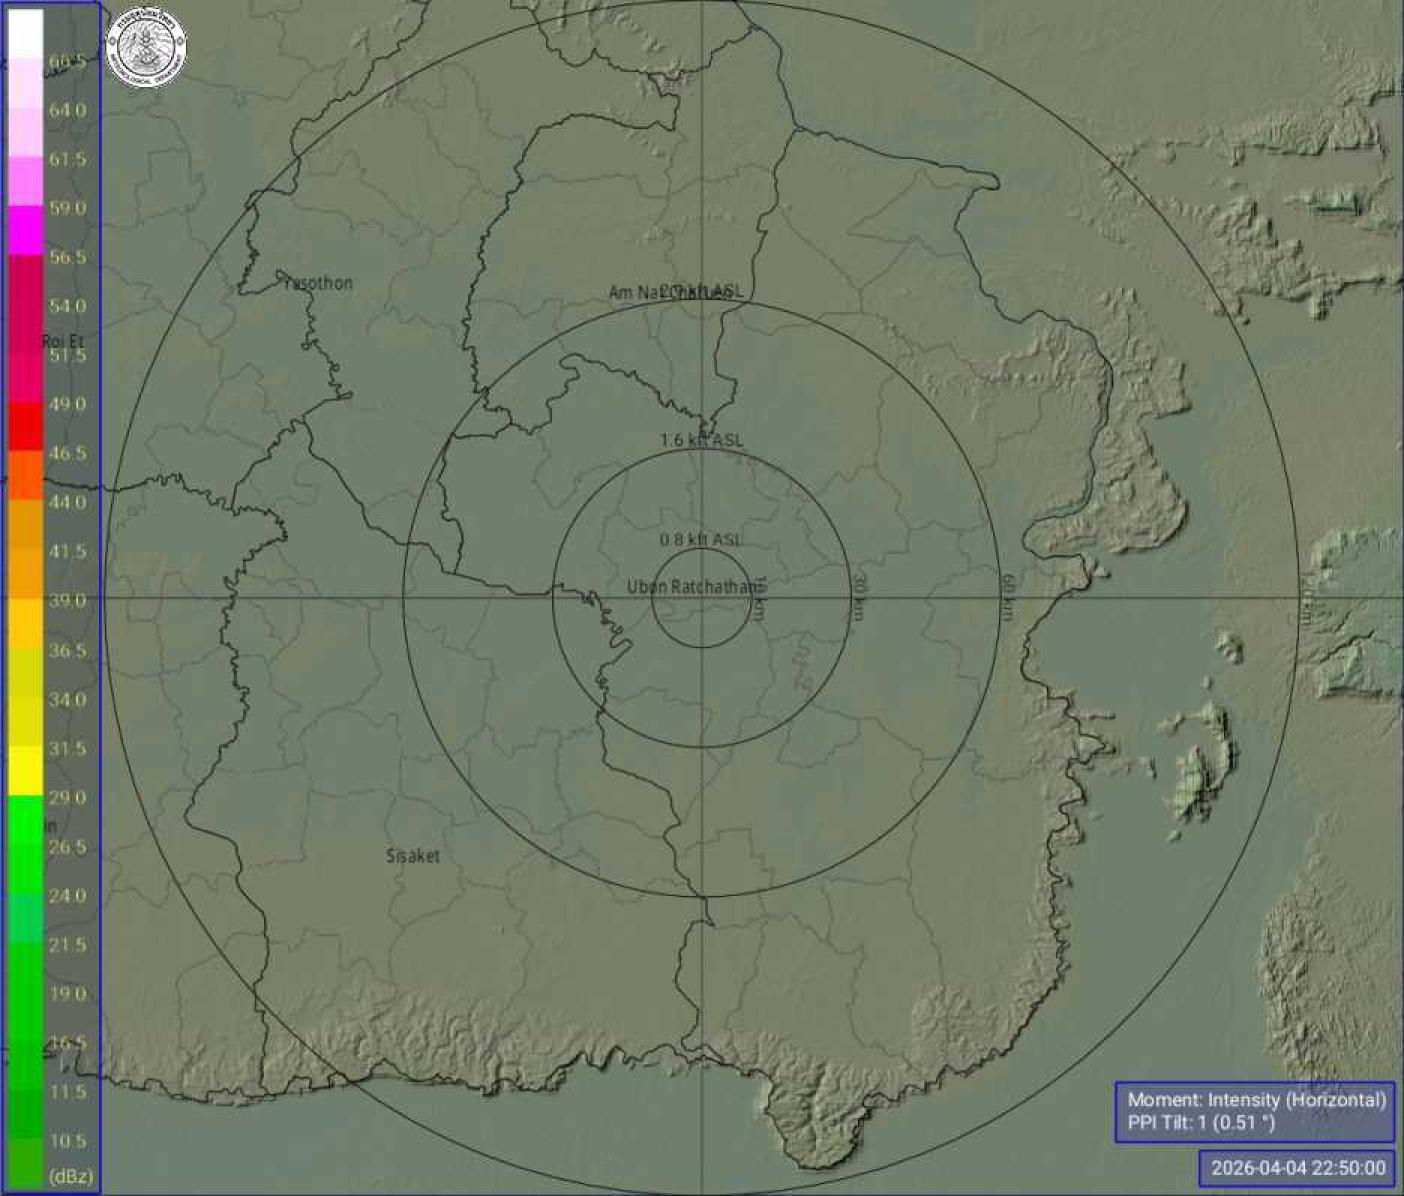Screen dimensions: 1404x1196
Task: Click the 0.8 km ASL ring label
Action: tap(700, 540)
